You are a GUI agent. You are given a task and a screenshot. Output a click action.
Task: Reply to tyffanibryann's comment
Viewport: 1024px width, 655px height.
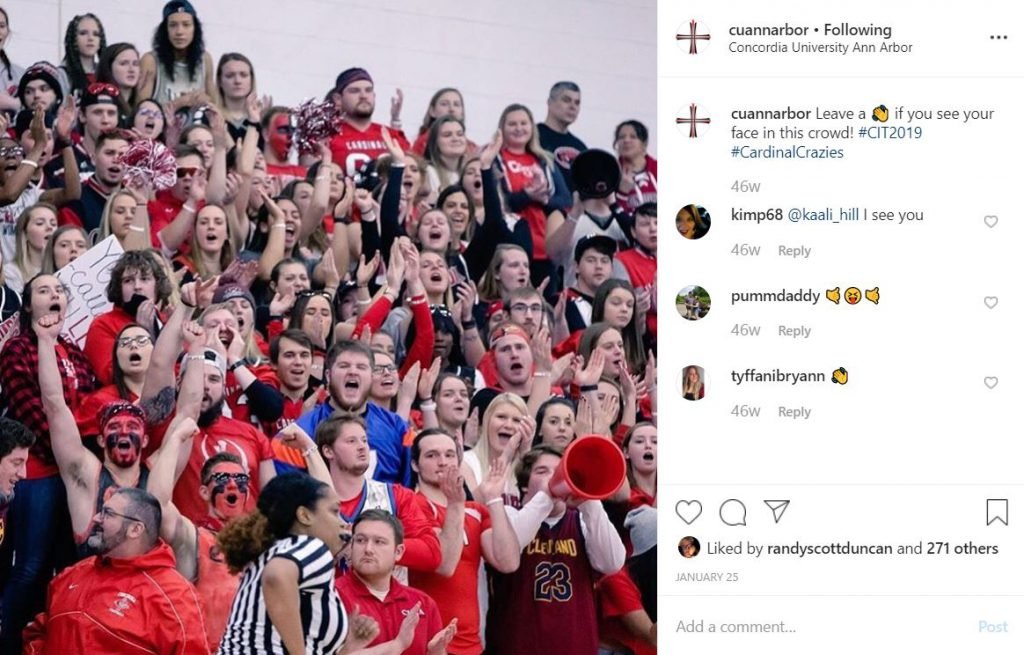pyautogui.click(x=794, y=412)
